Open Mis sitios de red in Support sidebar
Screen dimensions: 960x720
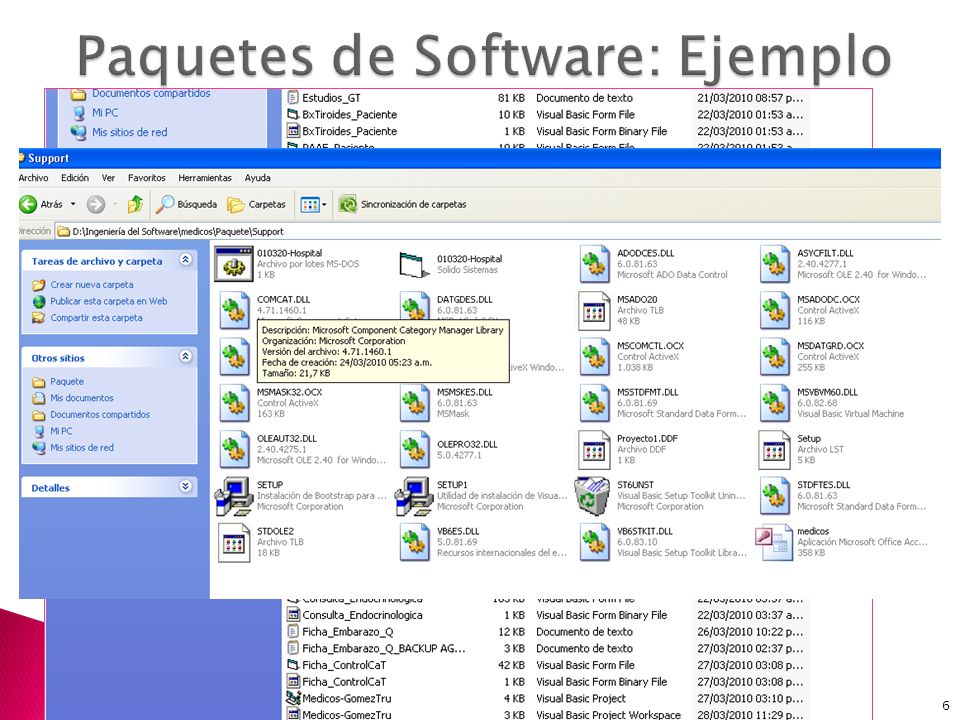pyautogui.click(x=82, y=448)
